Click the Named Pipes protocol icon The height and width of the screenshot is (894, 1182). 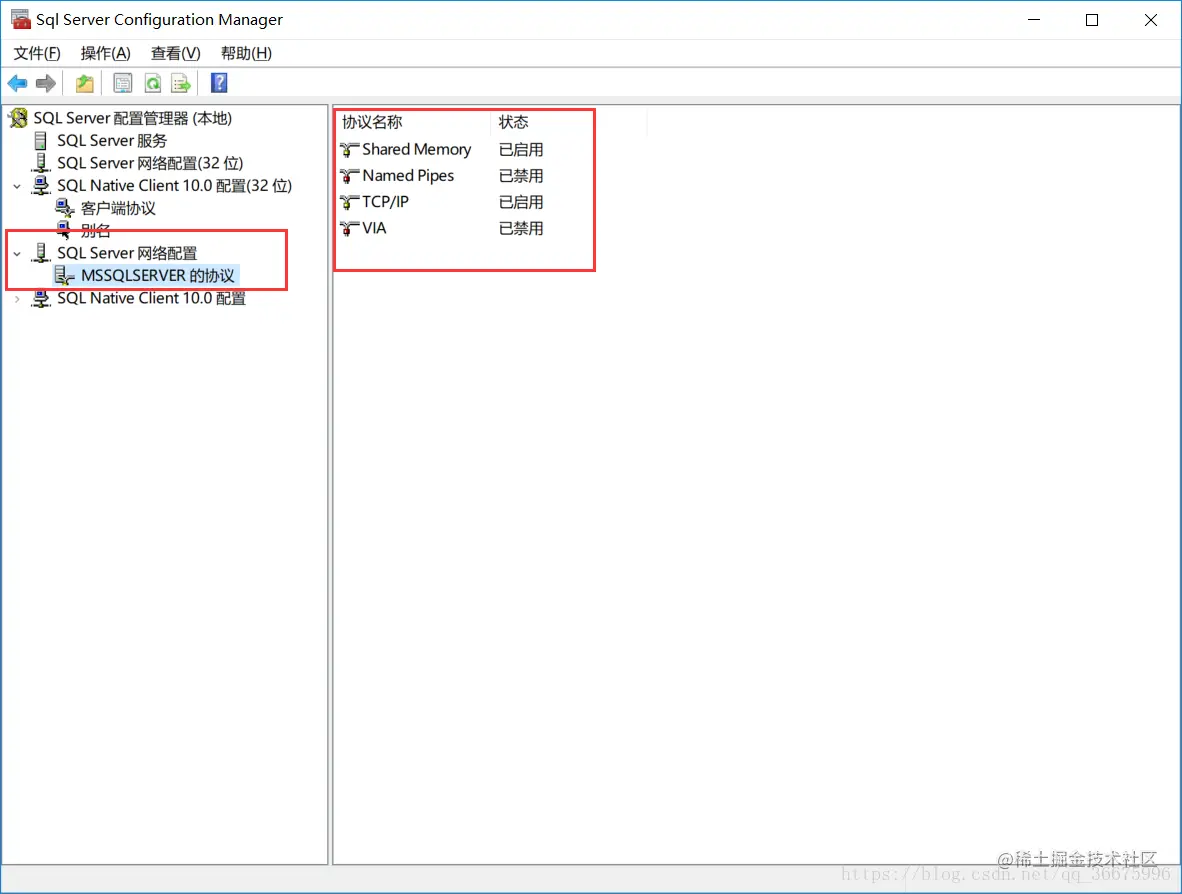[349, 176]
